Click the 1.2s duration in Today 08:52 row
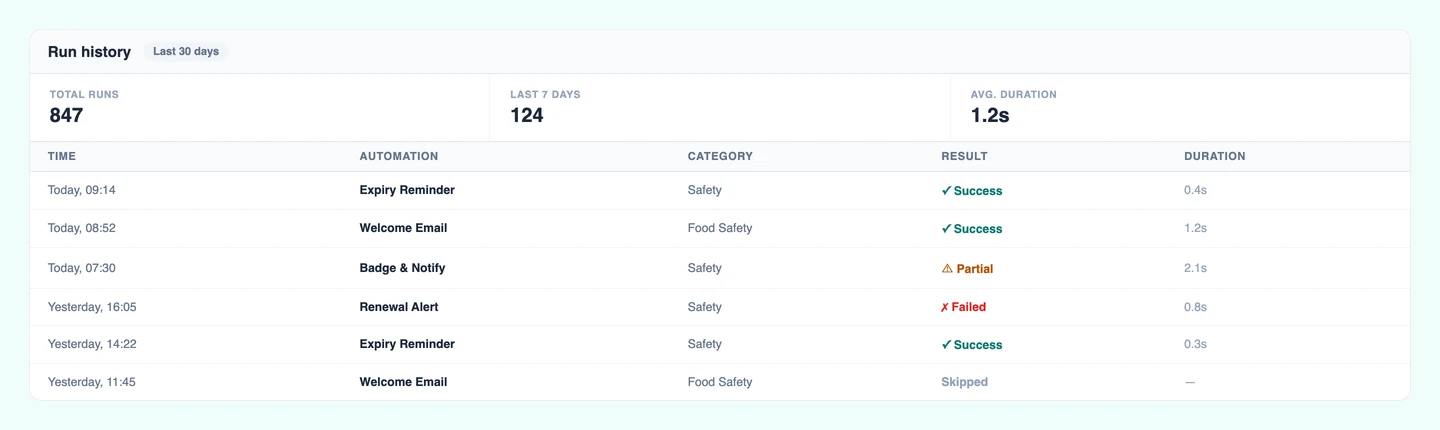 click(x=1195, y=228)
